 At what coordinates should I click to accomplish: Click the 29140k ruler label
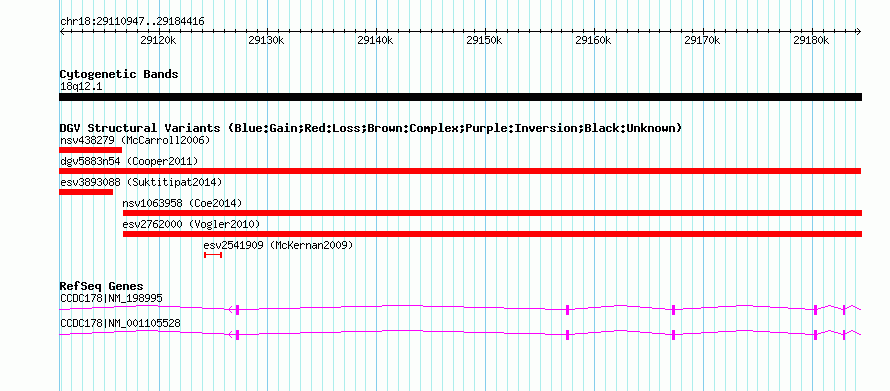click(x=376, y=41)
